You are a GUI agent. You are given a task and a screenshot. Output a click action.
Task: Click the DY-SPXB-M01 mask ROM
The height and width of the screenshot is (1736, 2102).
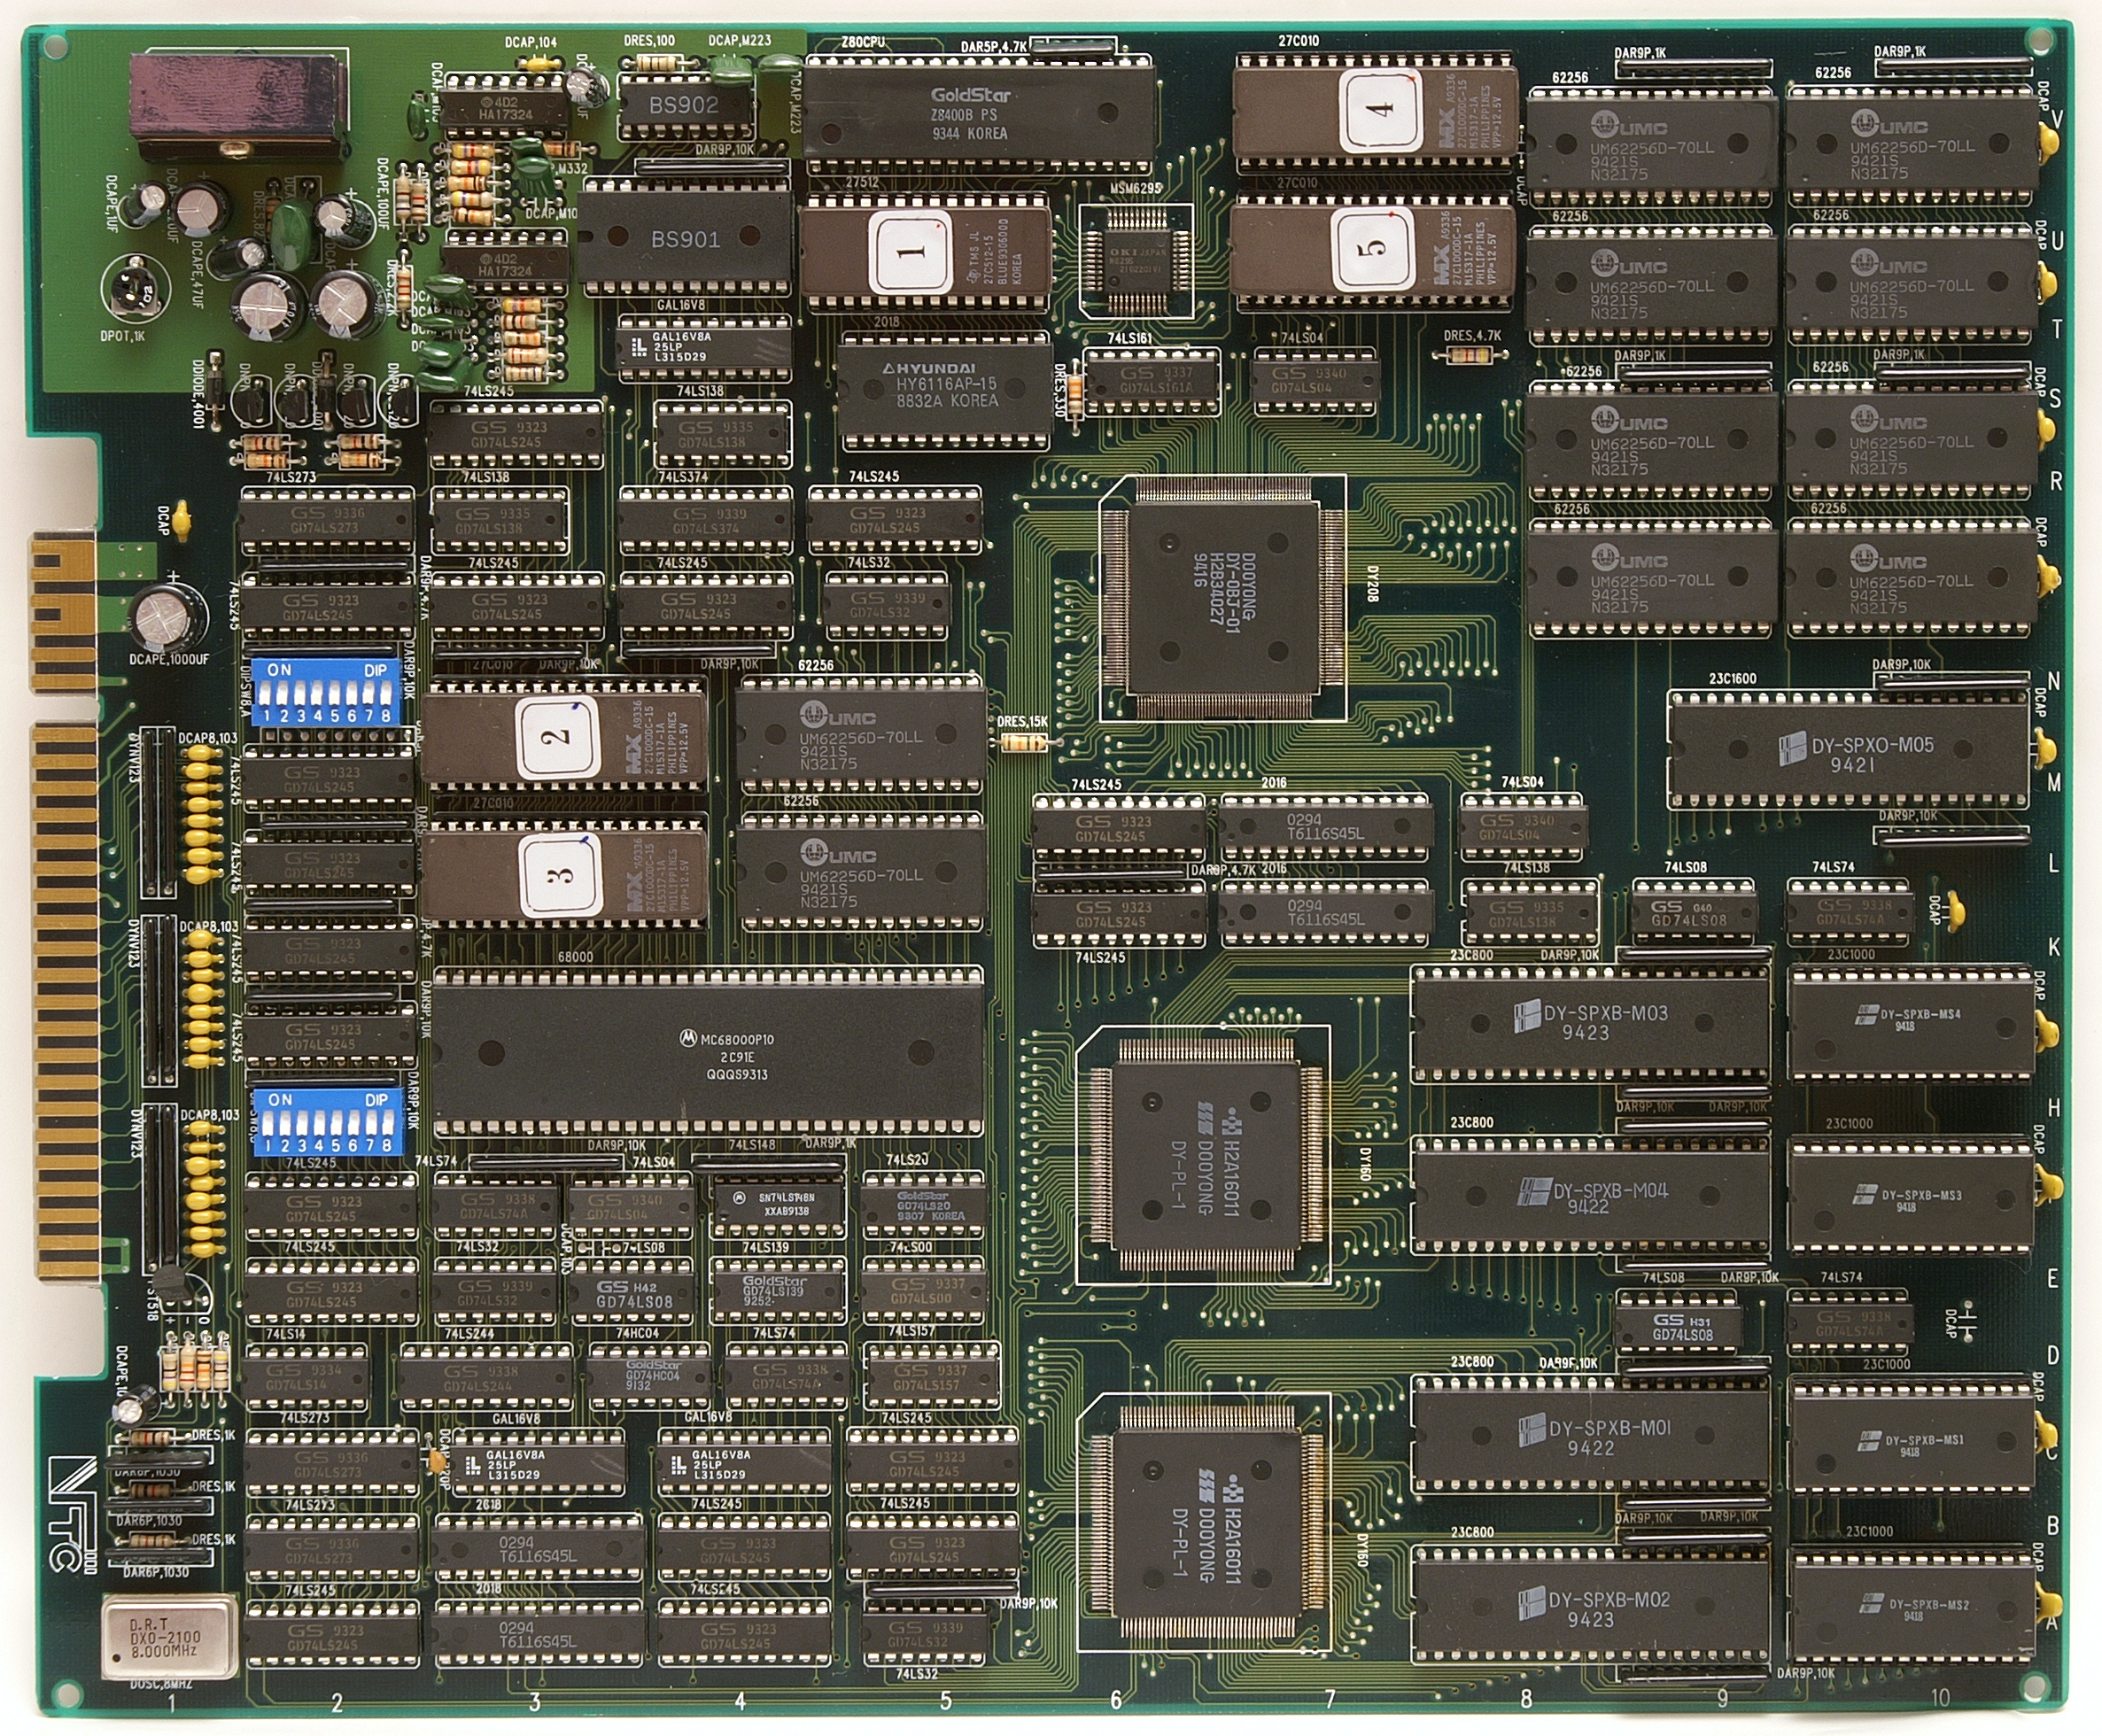click(x=1591, y=1435)
